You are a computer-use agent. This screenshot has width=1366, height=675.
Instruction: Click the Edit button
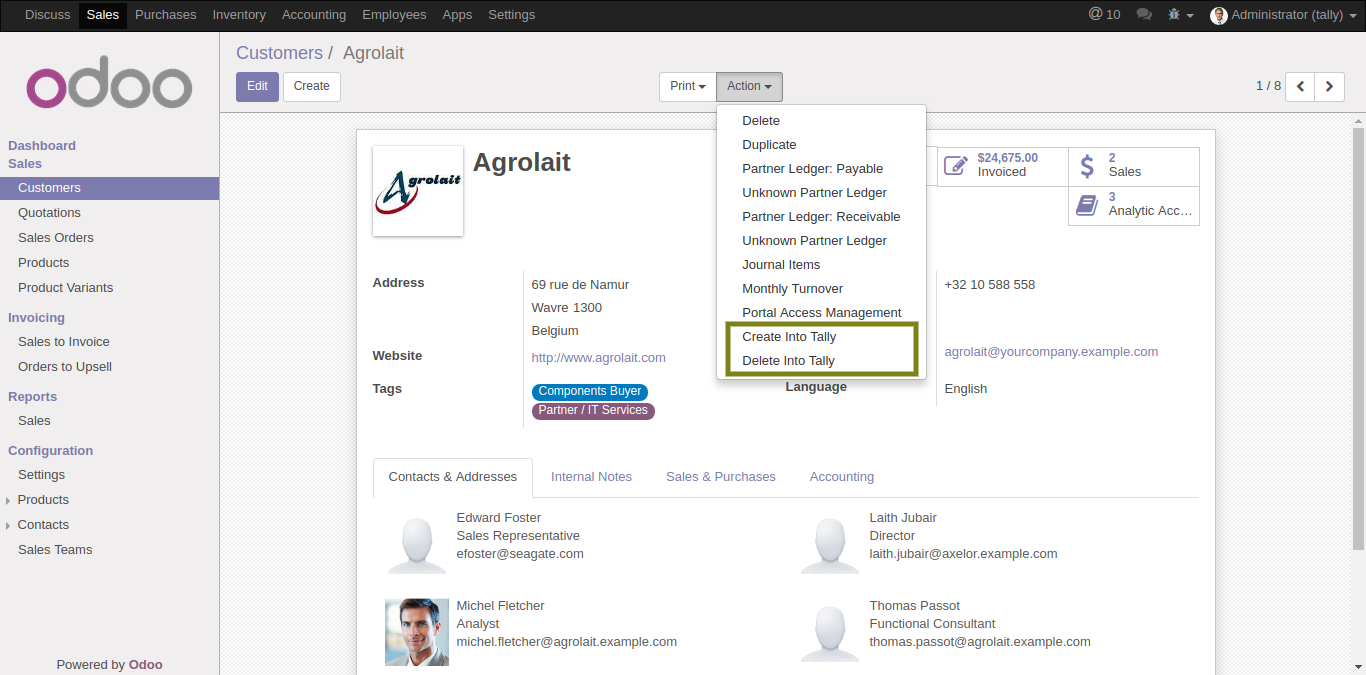tap(257, 87)
